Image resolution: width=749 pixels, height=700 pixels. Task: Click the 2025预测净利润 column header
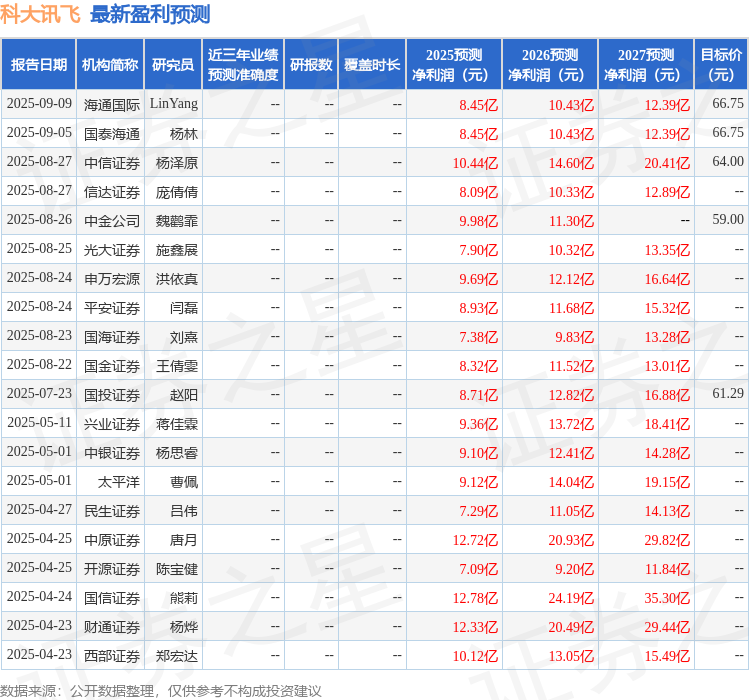pos(454,65)
